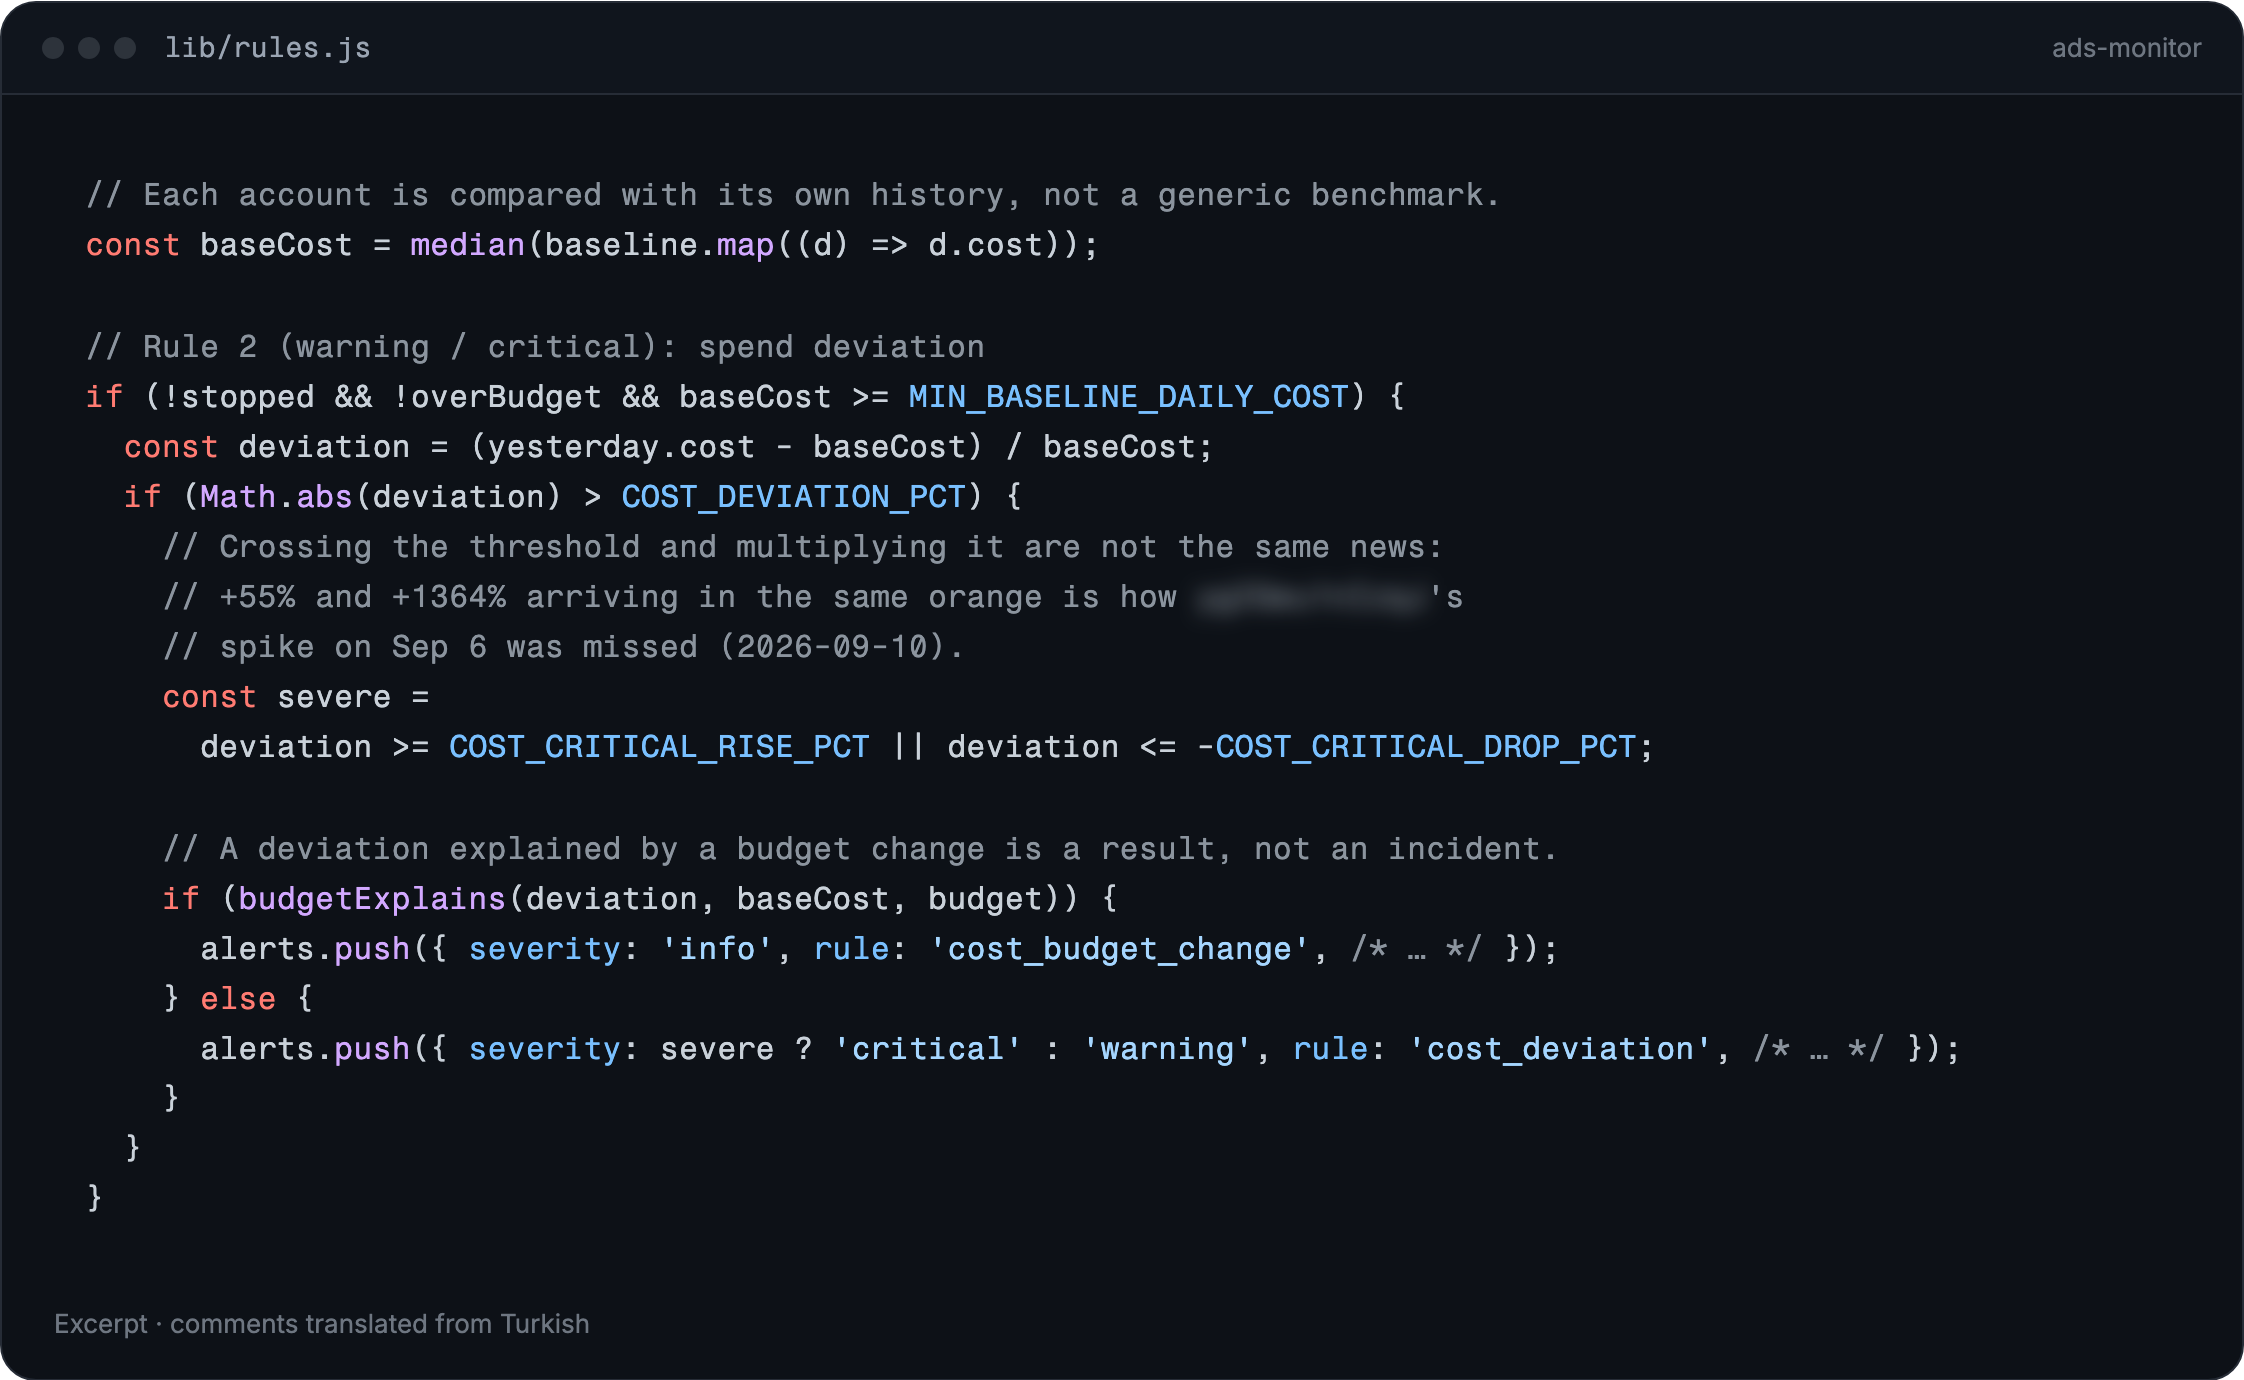Viewport: 2244px width, 1380px height.
Task: Click the lib/rules.js file title
Action: pos(267,48)
